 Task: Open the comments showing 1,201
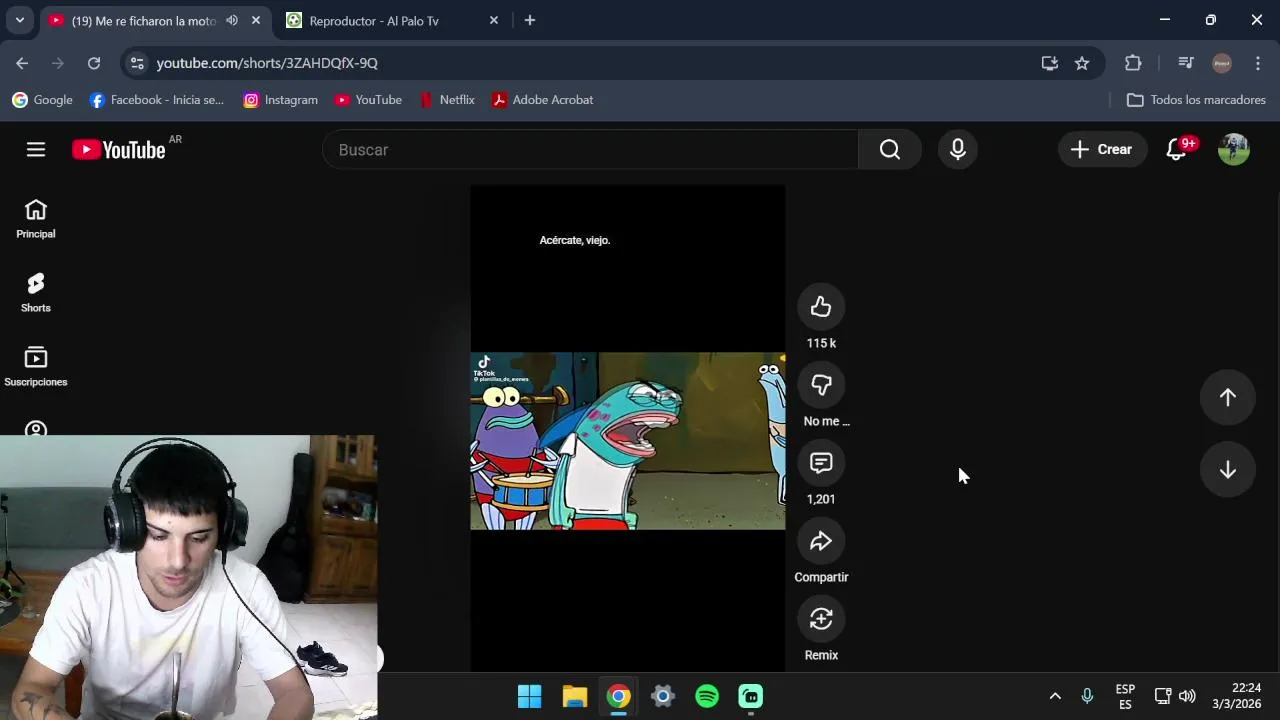coord(821,463)
